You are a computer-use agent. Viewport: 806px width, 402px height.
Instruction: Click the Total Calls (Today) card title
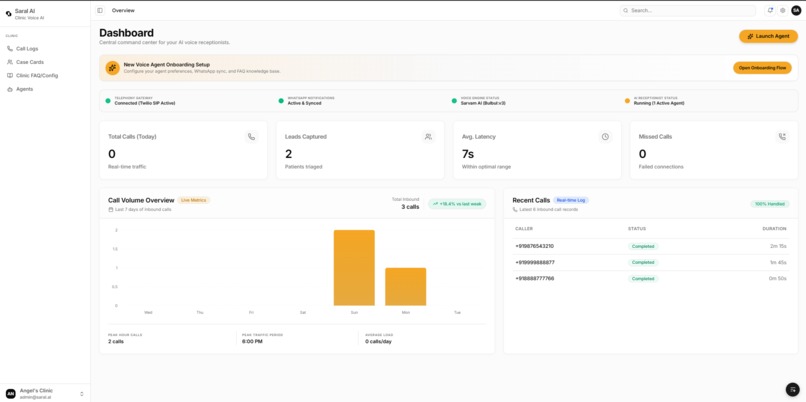point(132,137)
